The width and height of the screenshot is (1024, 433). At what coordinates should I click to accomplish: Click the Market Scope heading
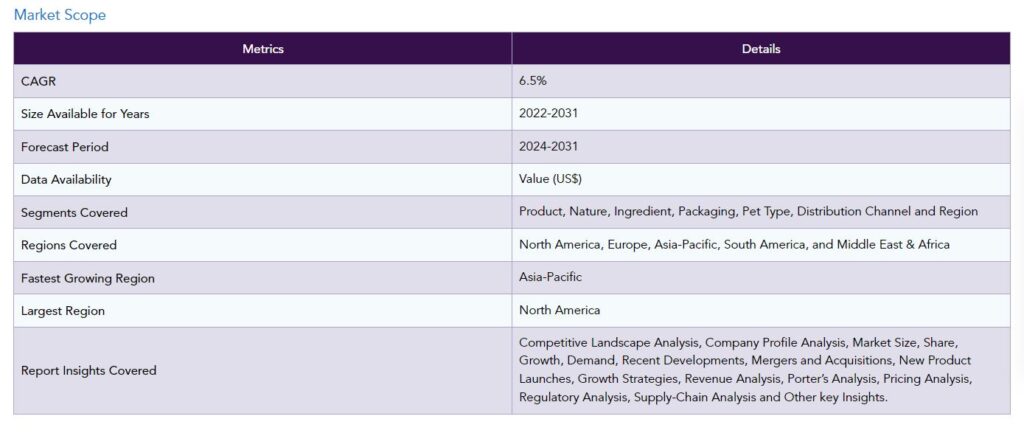click(60, 15)
